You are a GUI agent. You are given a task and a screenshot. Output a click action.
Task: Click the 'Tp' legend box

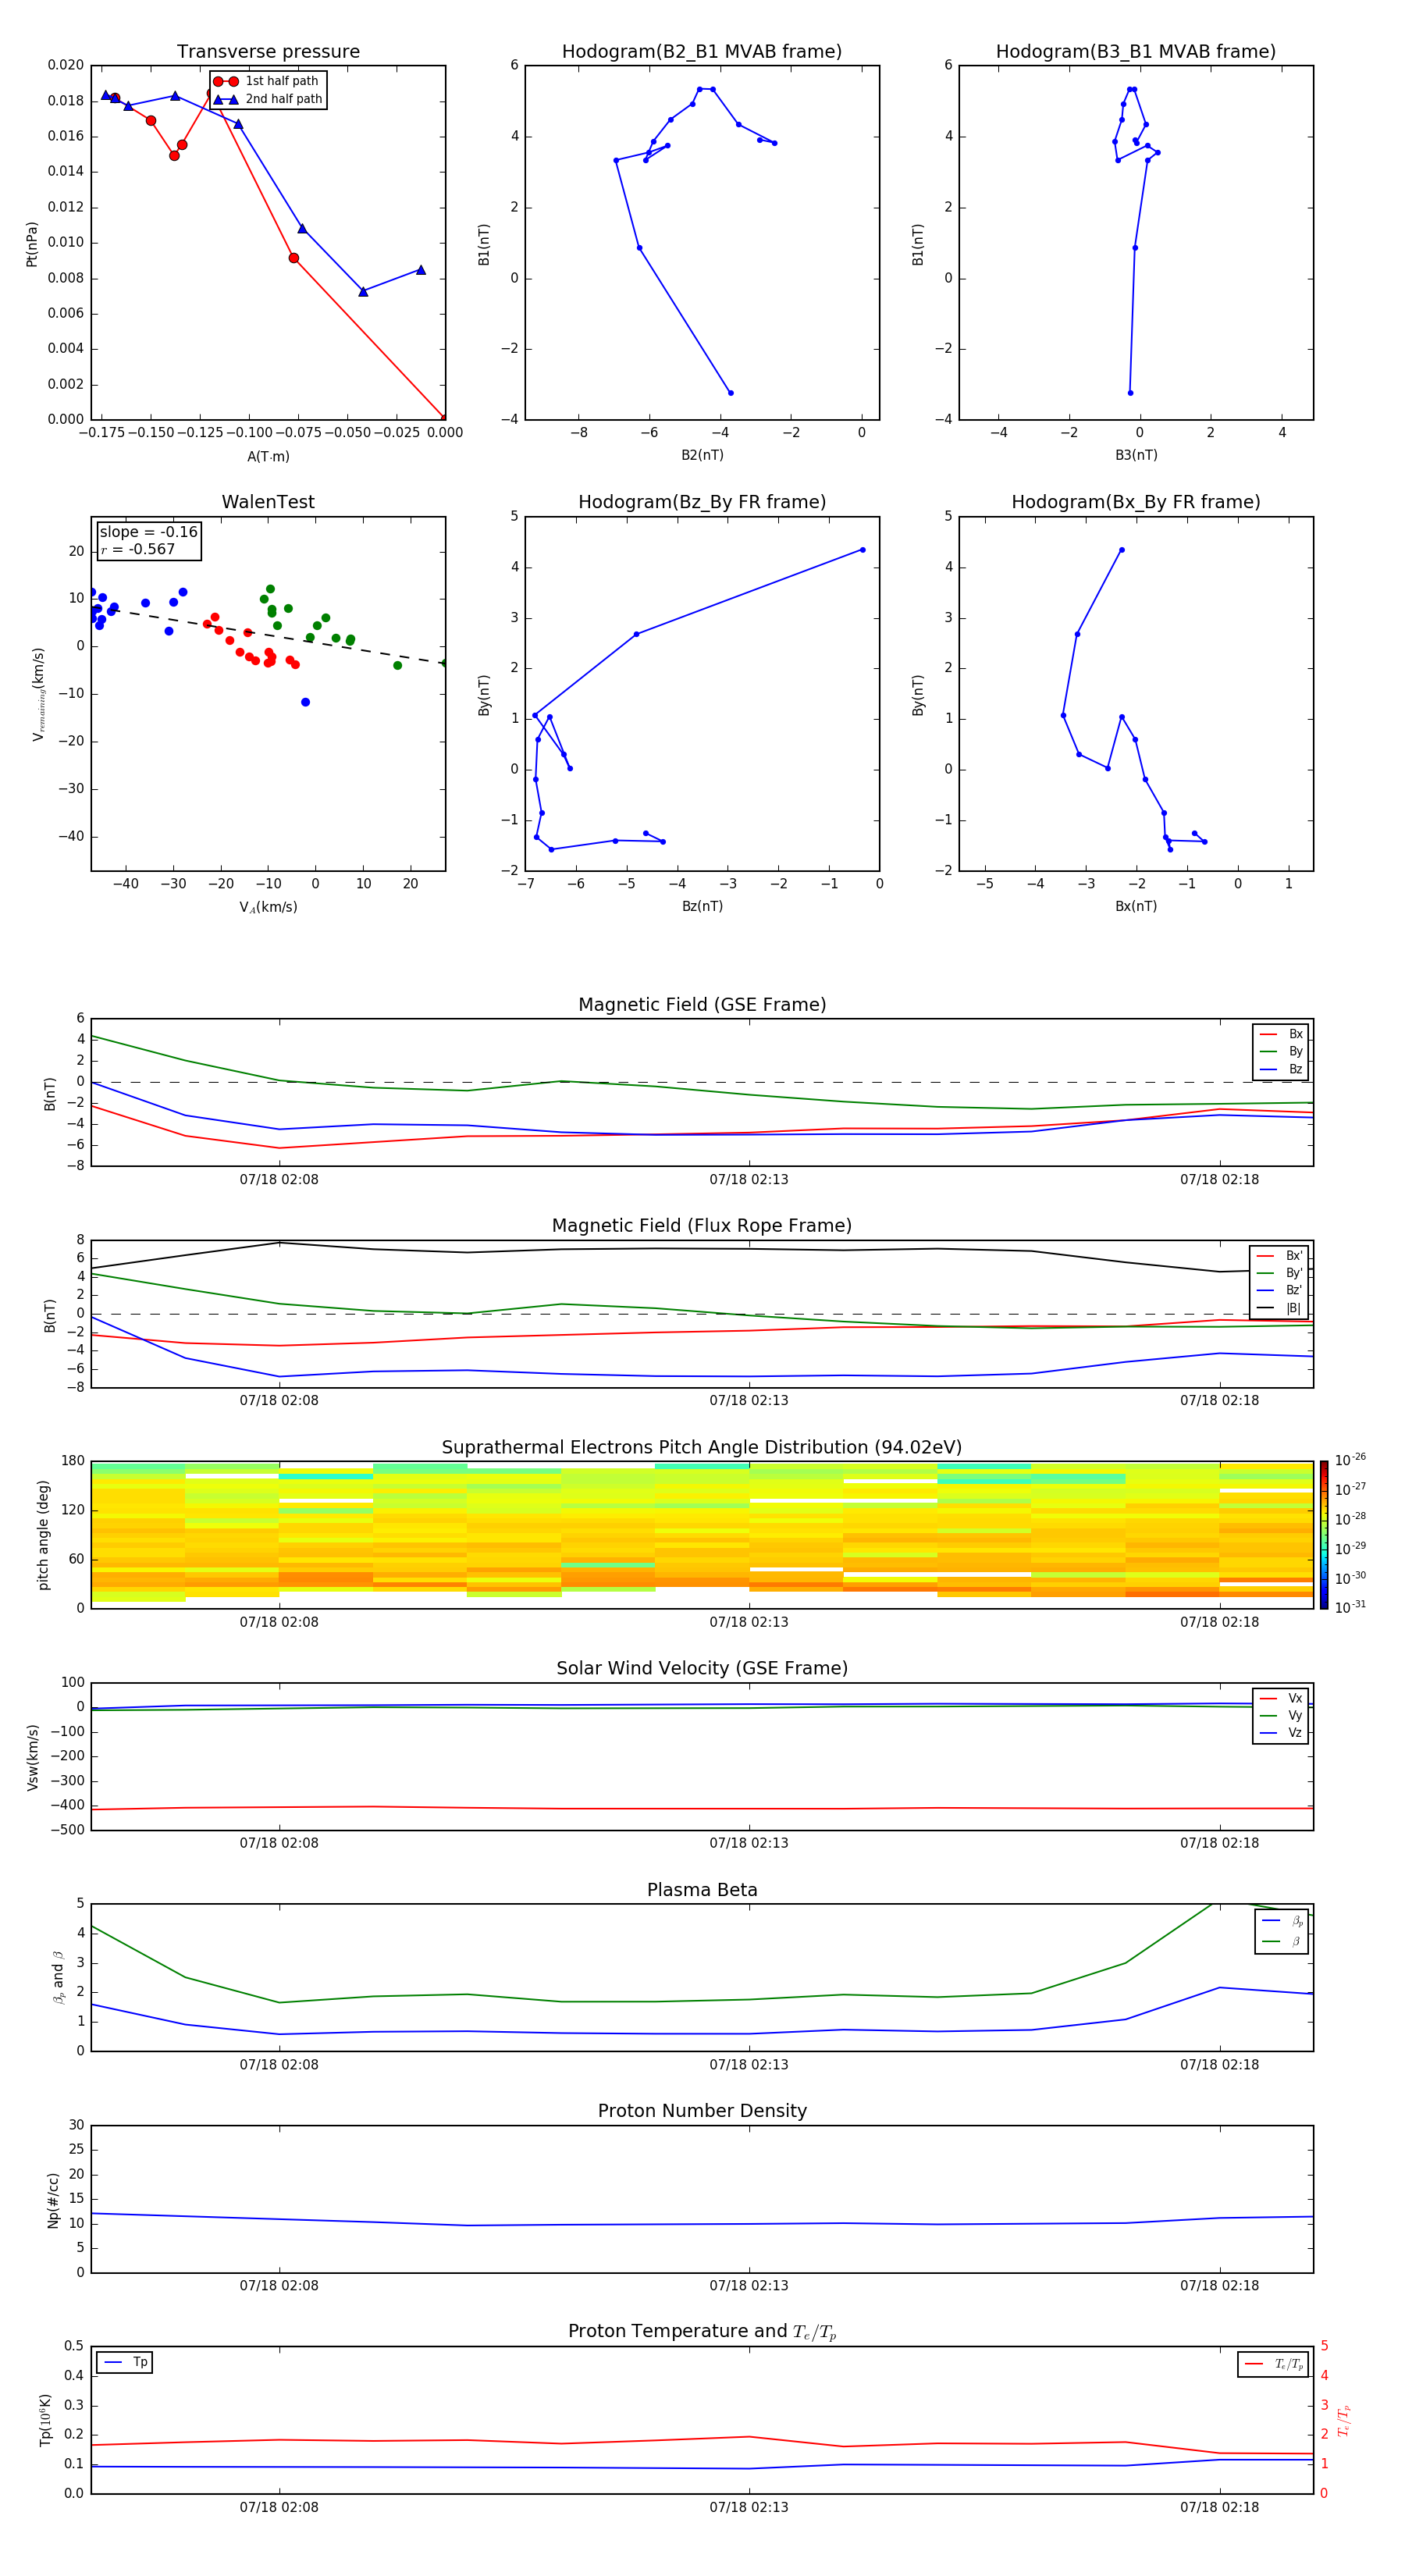tap(124, 2362)
